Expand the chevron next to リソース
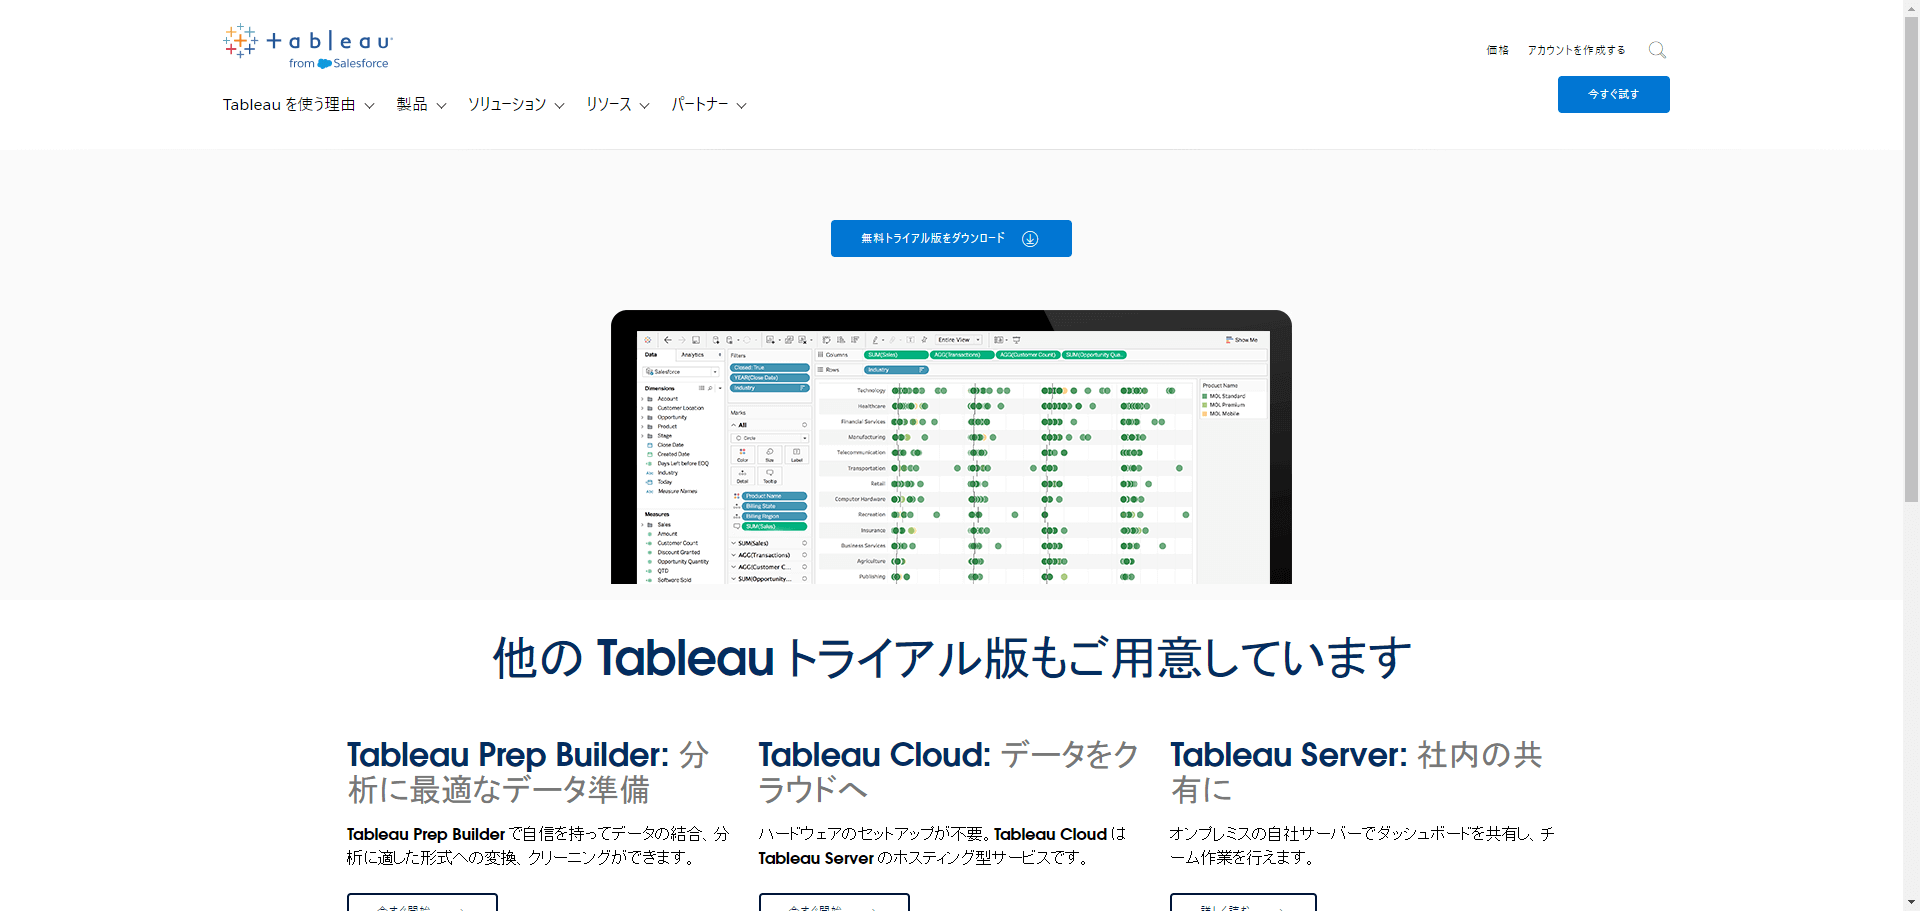 [645, 106]
